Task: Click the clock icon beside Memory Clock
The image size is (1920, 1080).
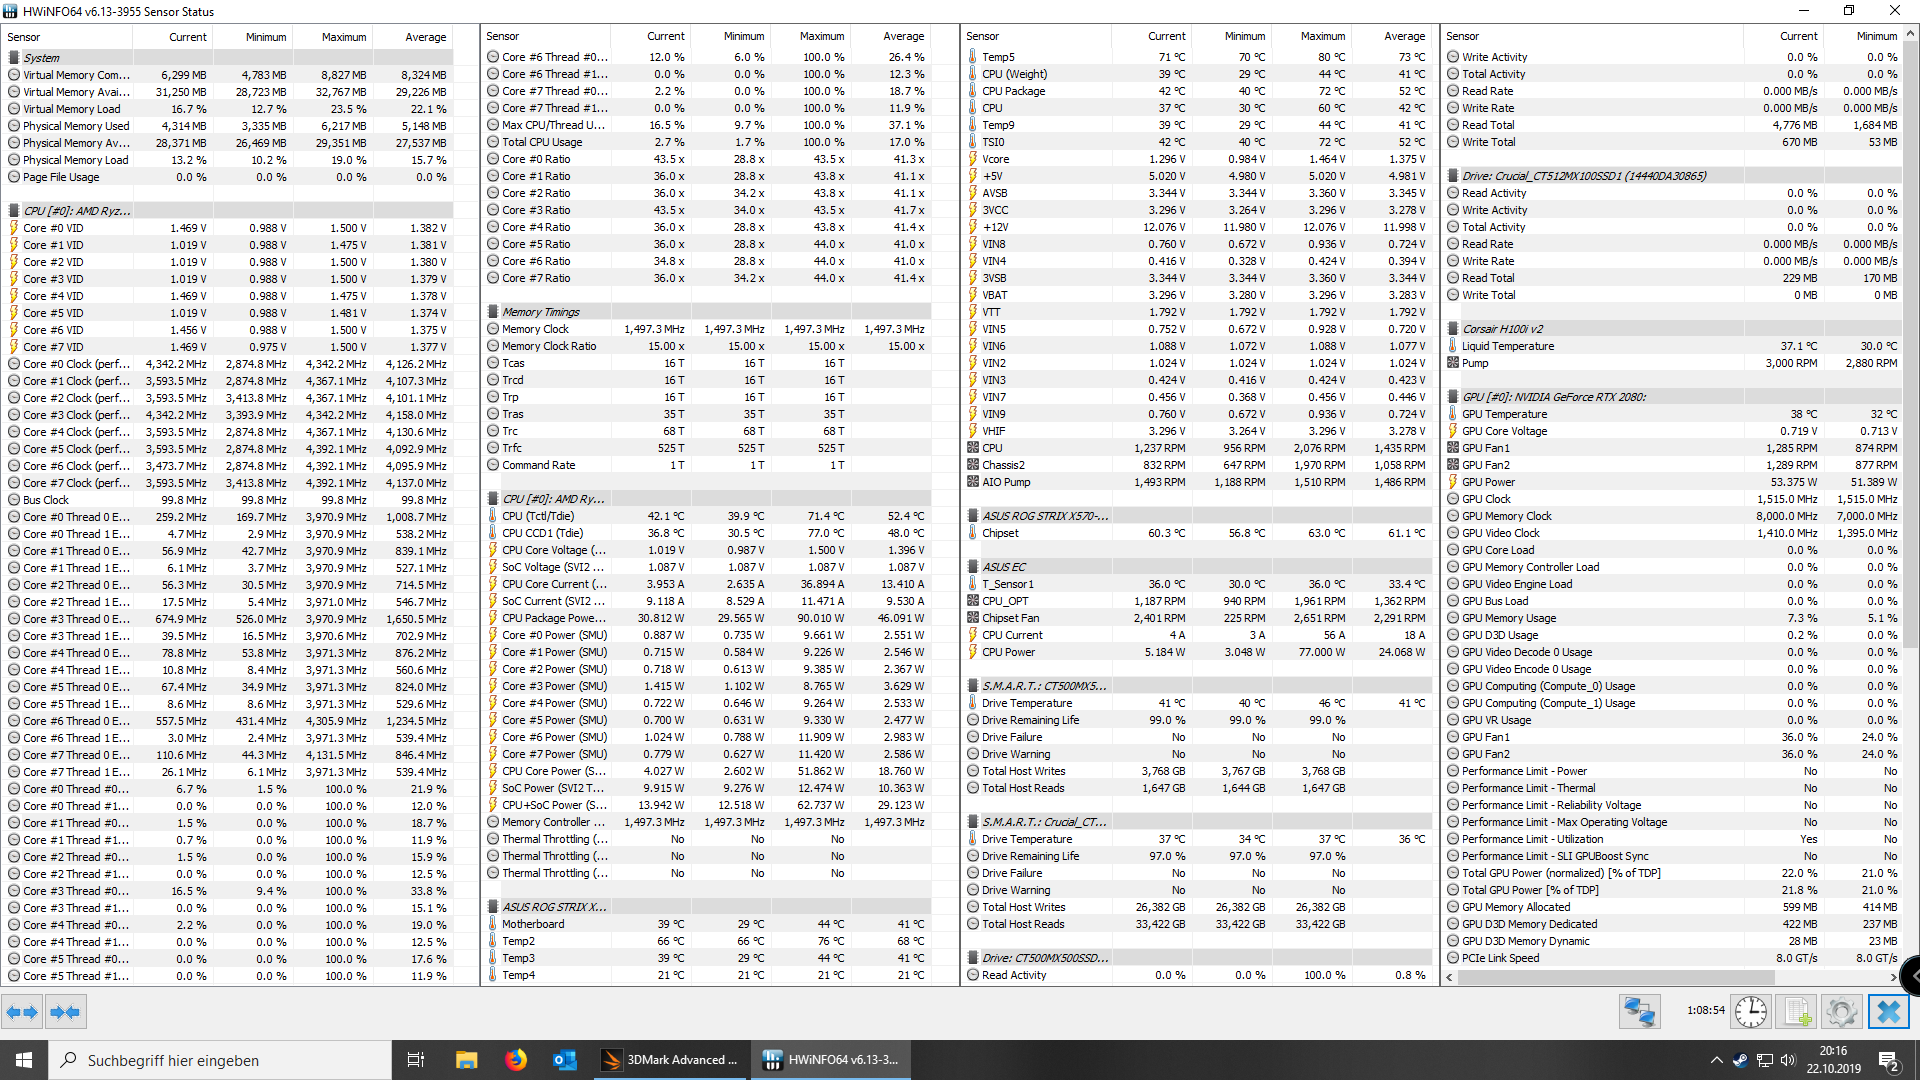Action: click(x=493, y=329)
